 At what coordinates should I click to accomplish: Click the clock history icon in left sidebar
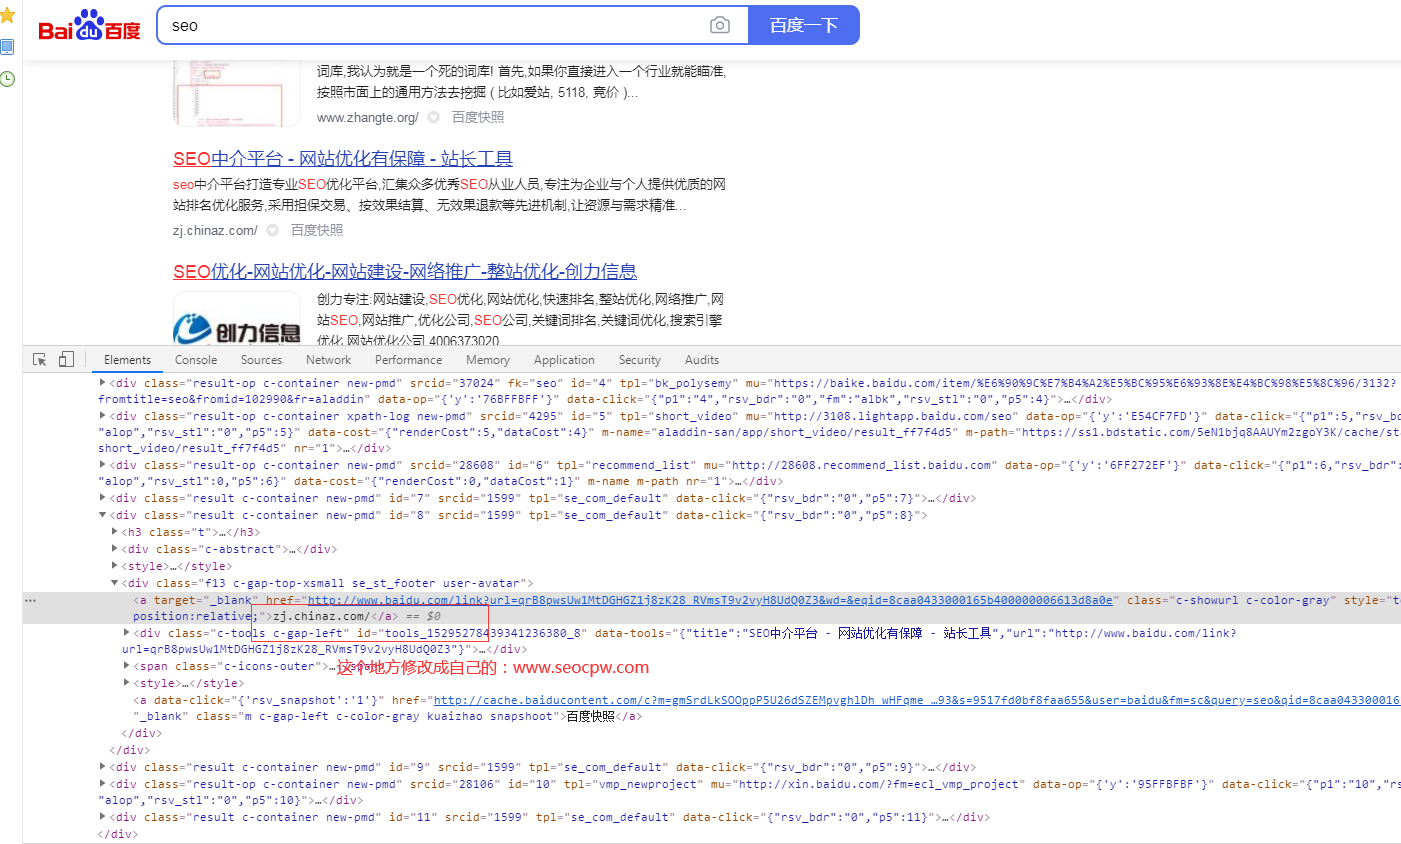pos(7,78)
